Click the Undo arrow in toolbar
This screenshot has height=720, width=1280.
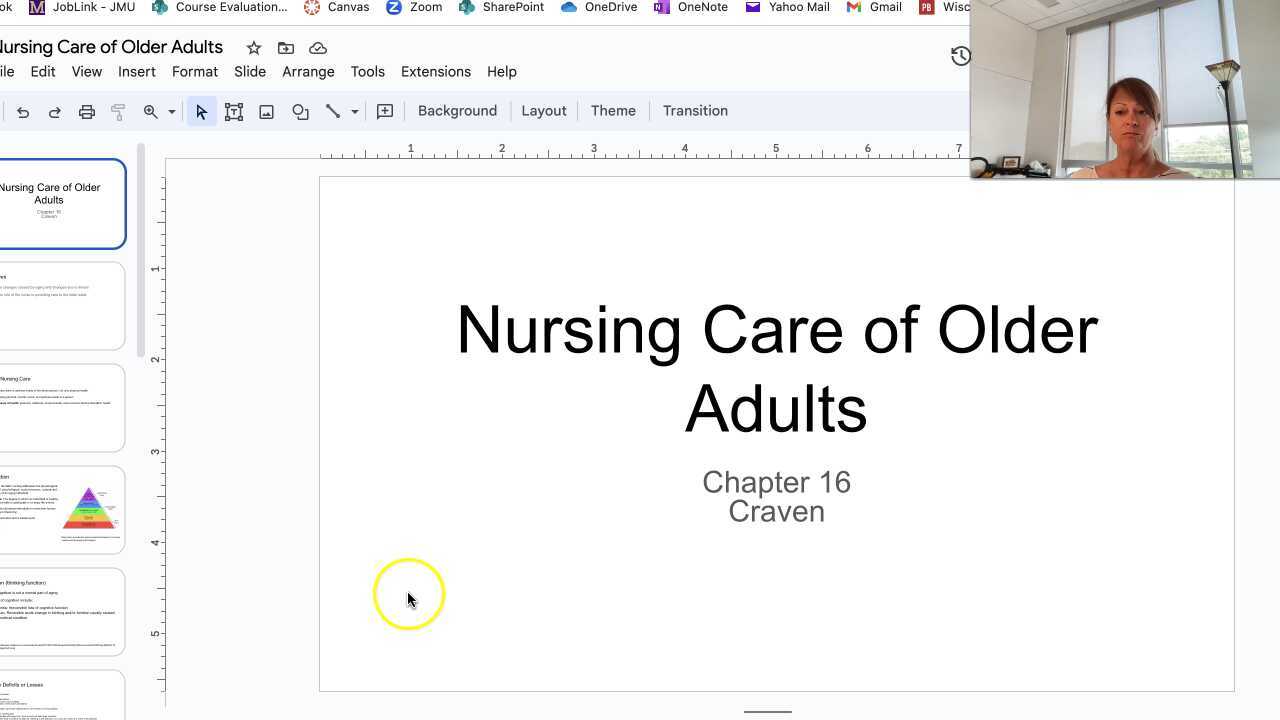(23, 112)
